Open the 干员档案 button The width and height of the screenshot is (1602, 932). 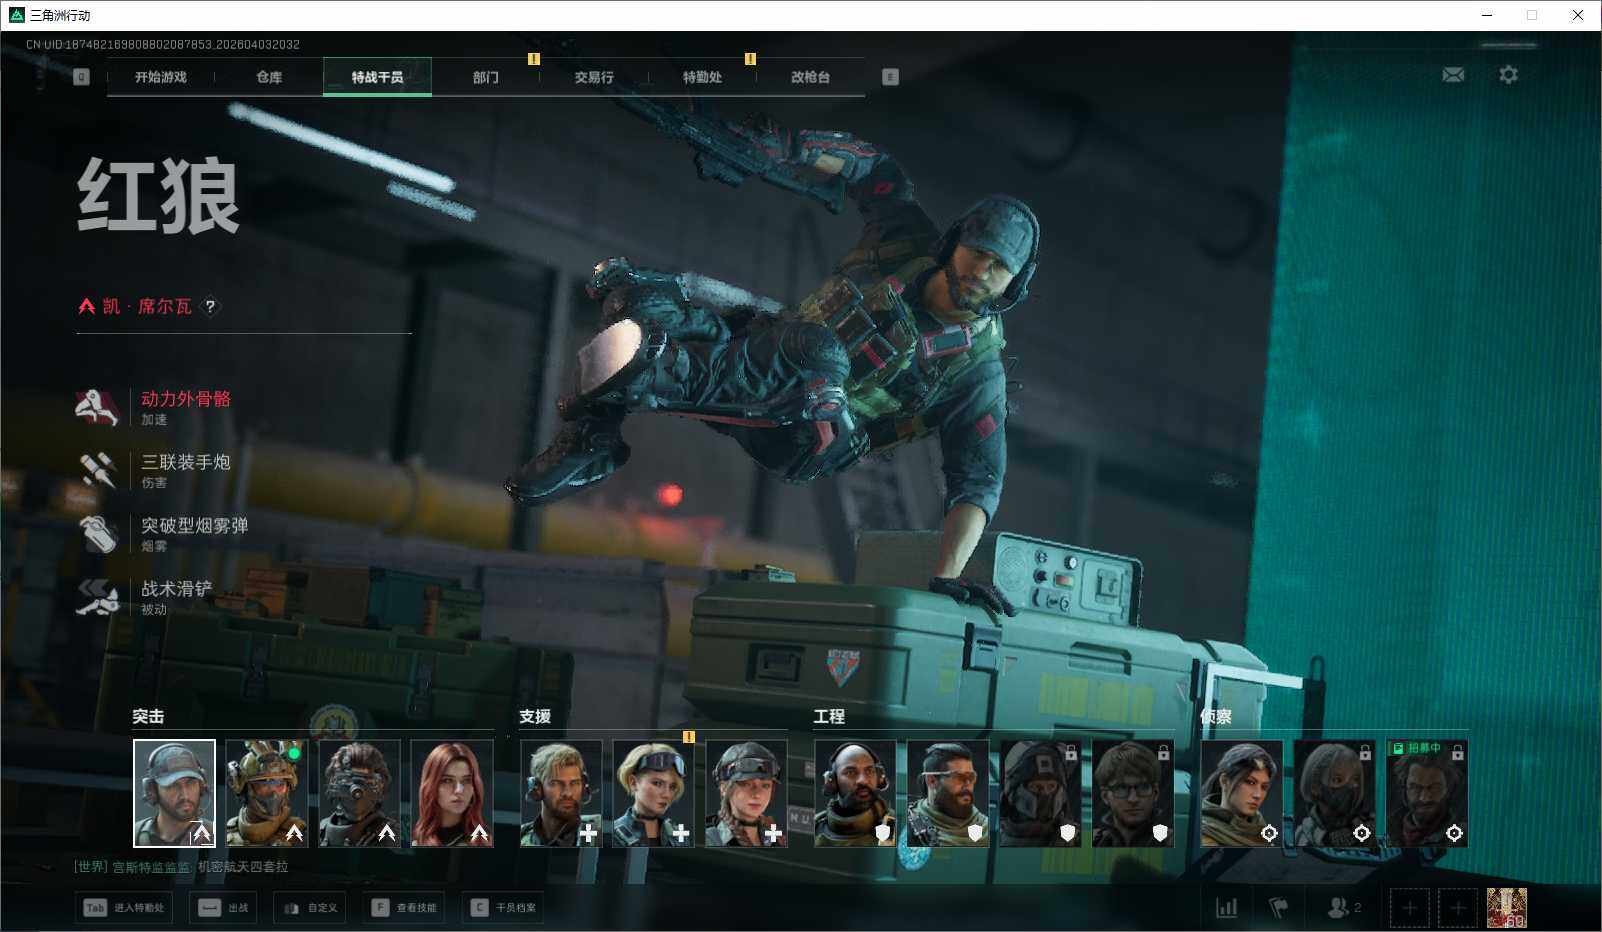click(x=504, y=908)
